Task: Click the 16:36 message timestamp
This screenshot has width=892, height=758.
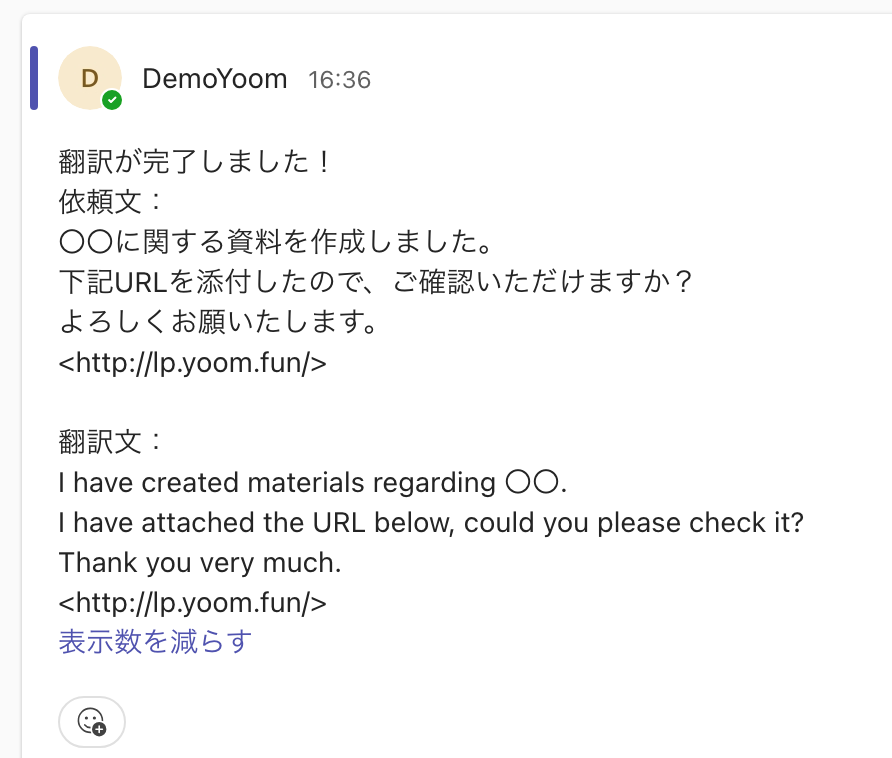Action: tap(339, 79)
